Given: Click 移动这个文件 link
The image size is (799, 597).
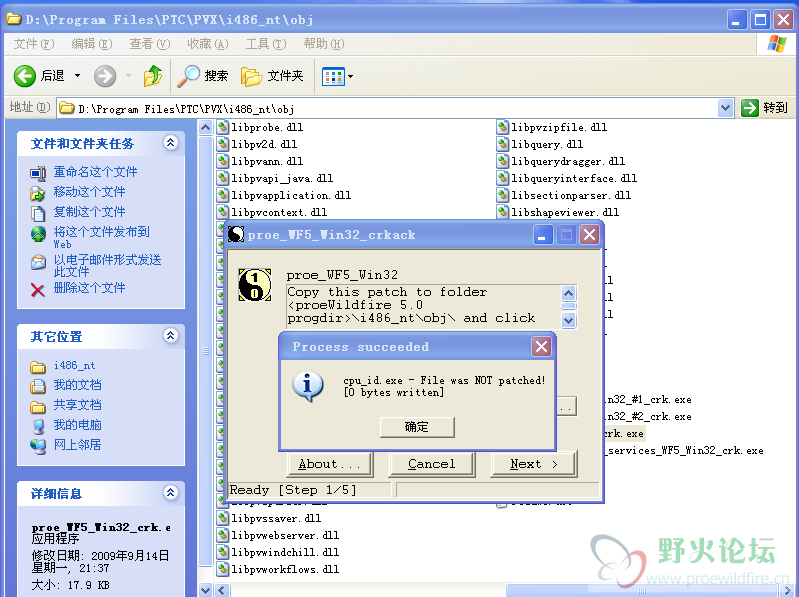Looking at the screenshot, I should click(x=89, y=192).
